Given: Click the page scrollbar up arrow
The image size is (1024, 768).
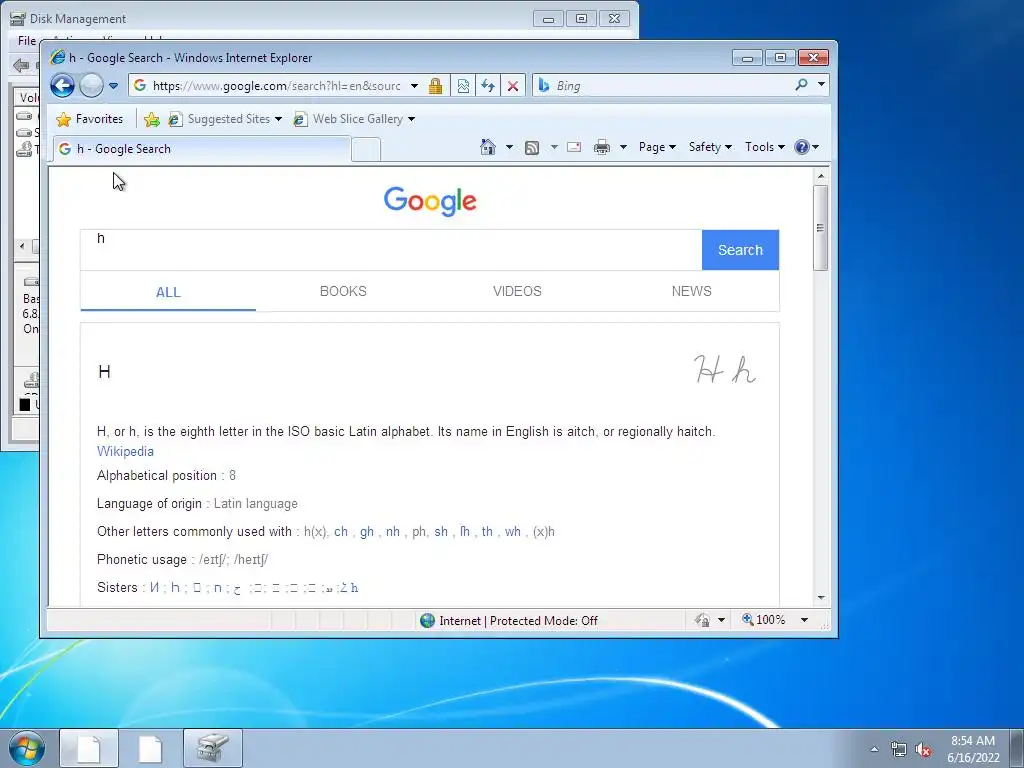Looking at the screenshot, I should (821, 176).
